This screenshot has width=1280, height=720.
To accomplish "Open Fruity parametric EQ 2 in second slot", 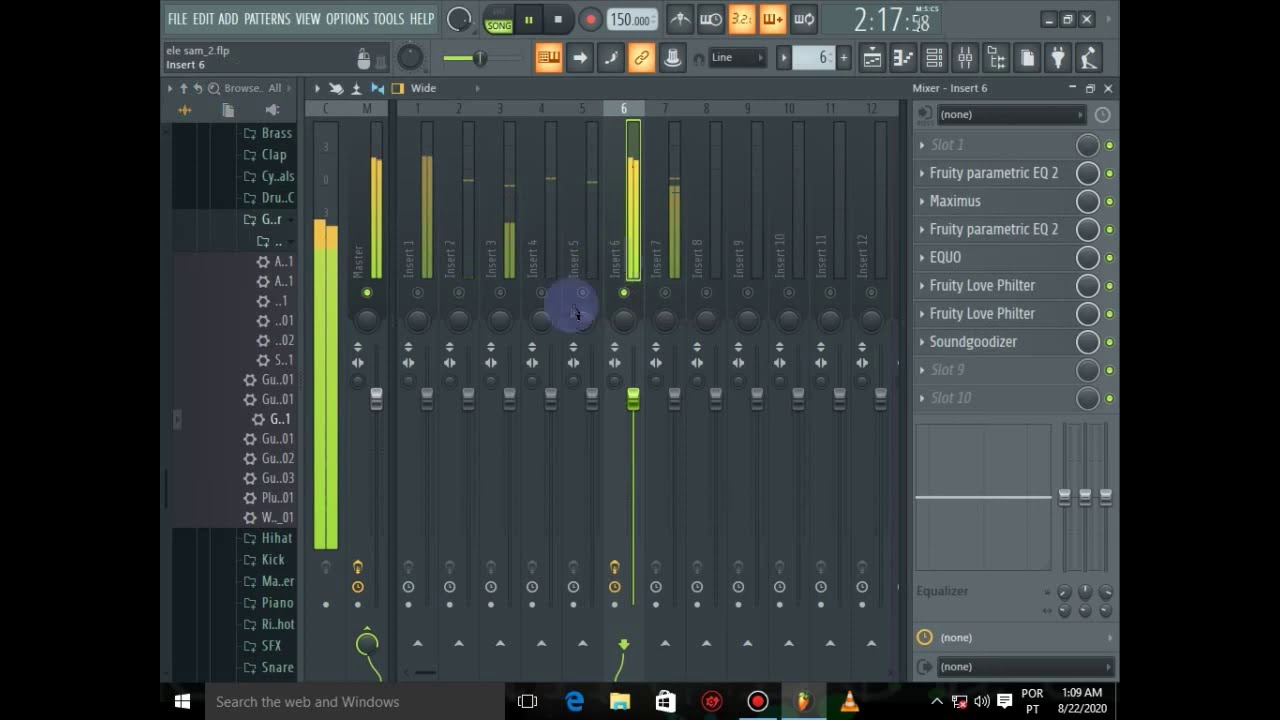I will [x=993, y=173].
